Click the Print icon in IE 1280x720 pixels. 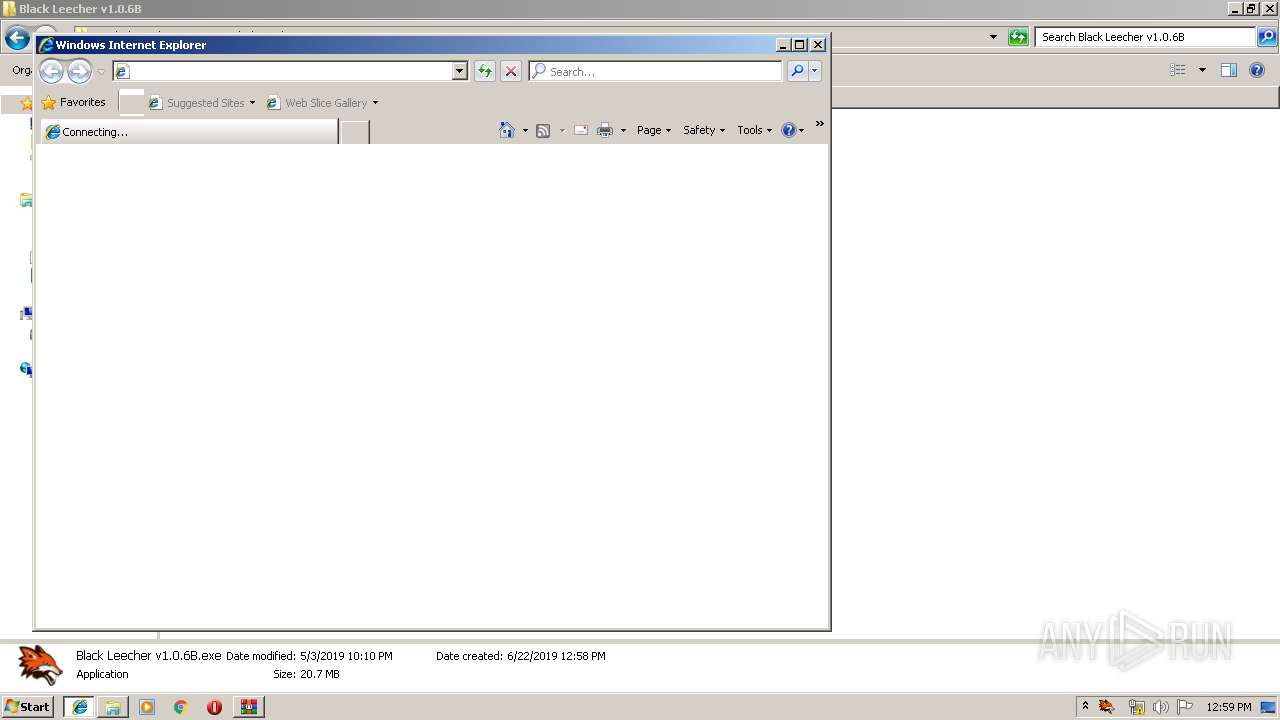[x=605, y=130]
